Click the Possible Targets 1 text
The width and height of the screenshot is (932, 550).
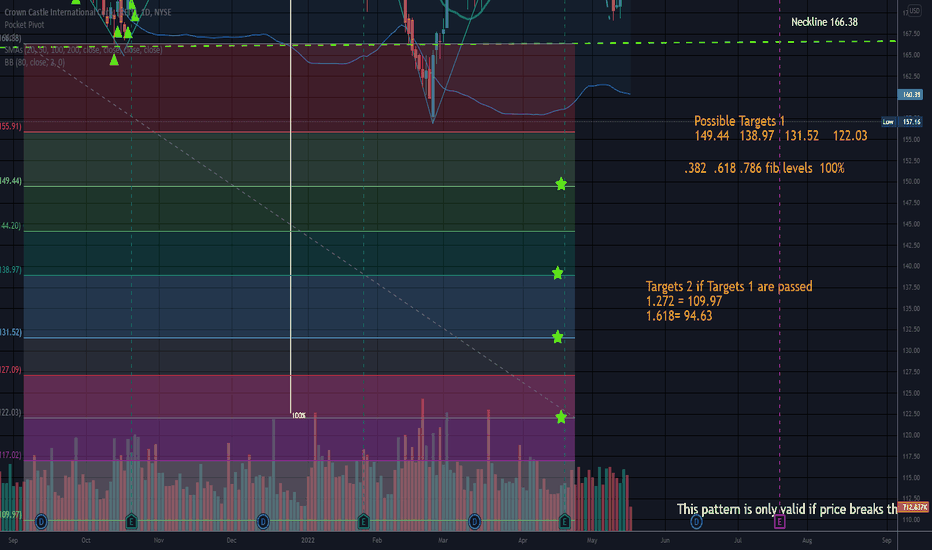tap(739, 121)
